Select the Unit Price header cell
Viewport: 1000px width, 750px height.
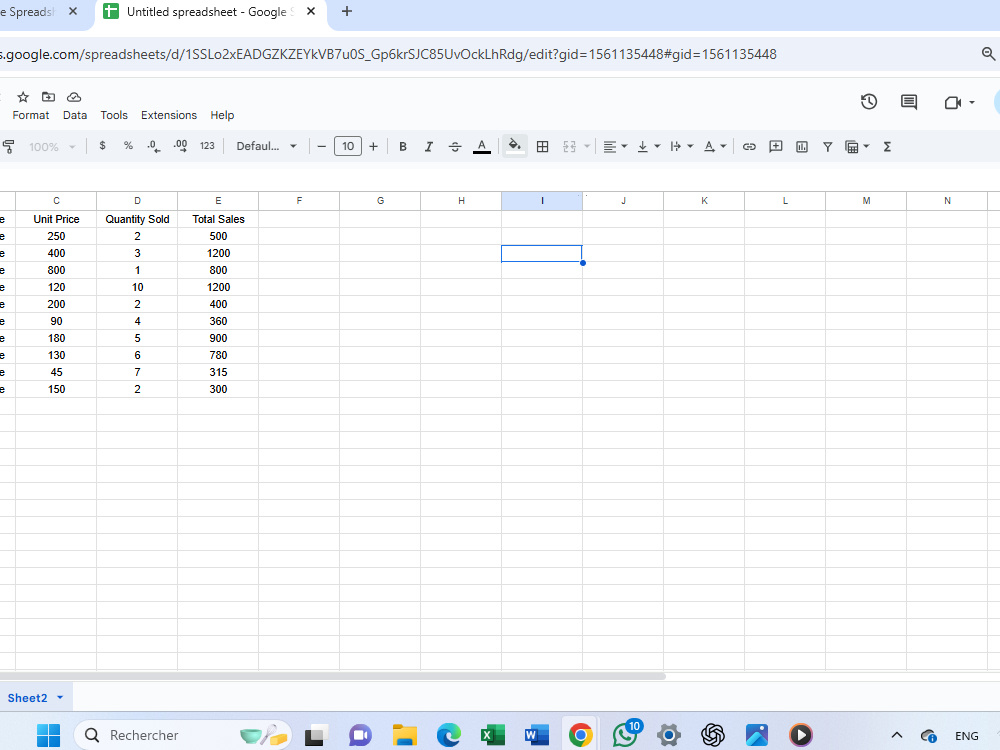(56, 219)
